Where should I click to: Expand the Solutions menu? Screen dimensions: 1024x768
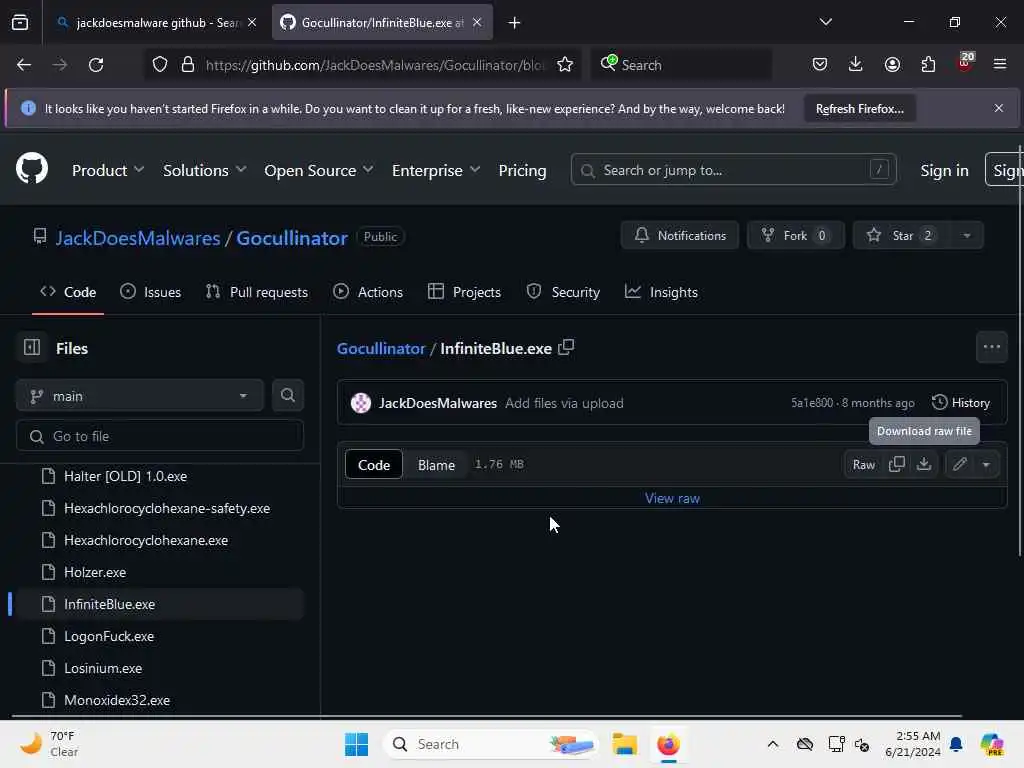[x=204, y=170]
